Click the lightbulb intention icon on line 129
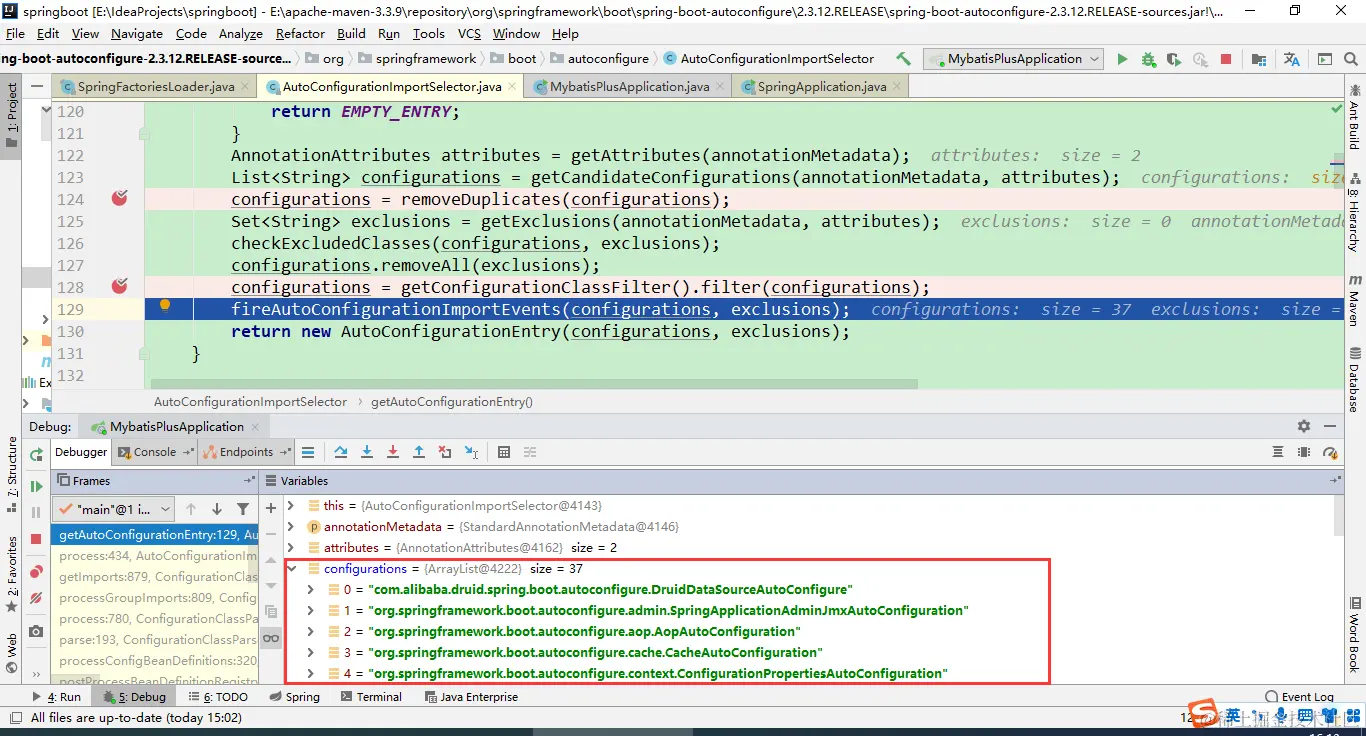This screenshot has height=736, width=1366. [166, 306]
